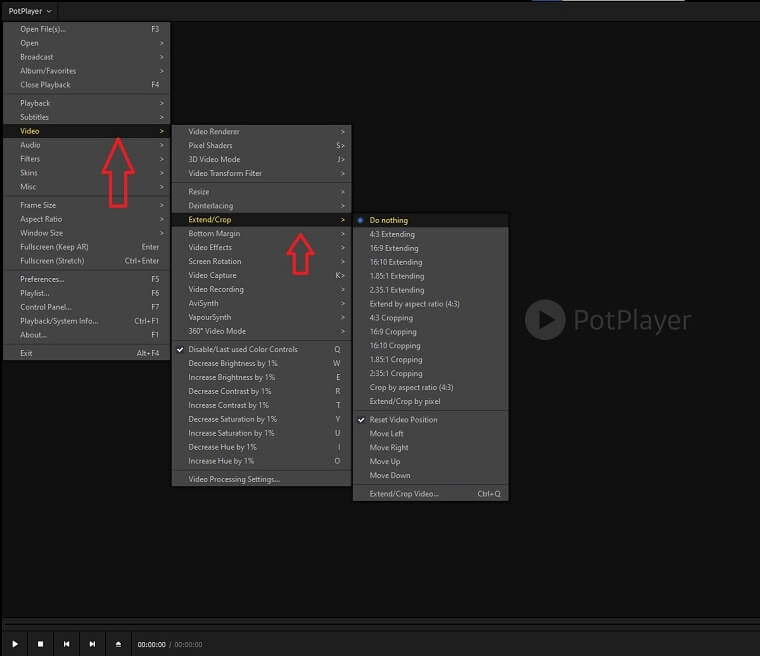Click Move Left menu entry

pyautogui.click(x=430, y=433)
